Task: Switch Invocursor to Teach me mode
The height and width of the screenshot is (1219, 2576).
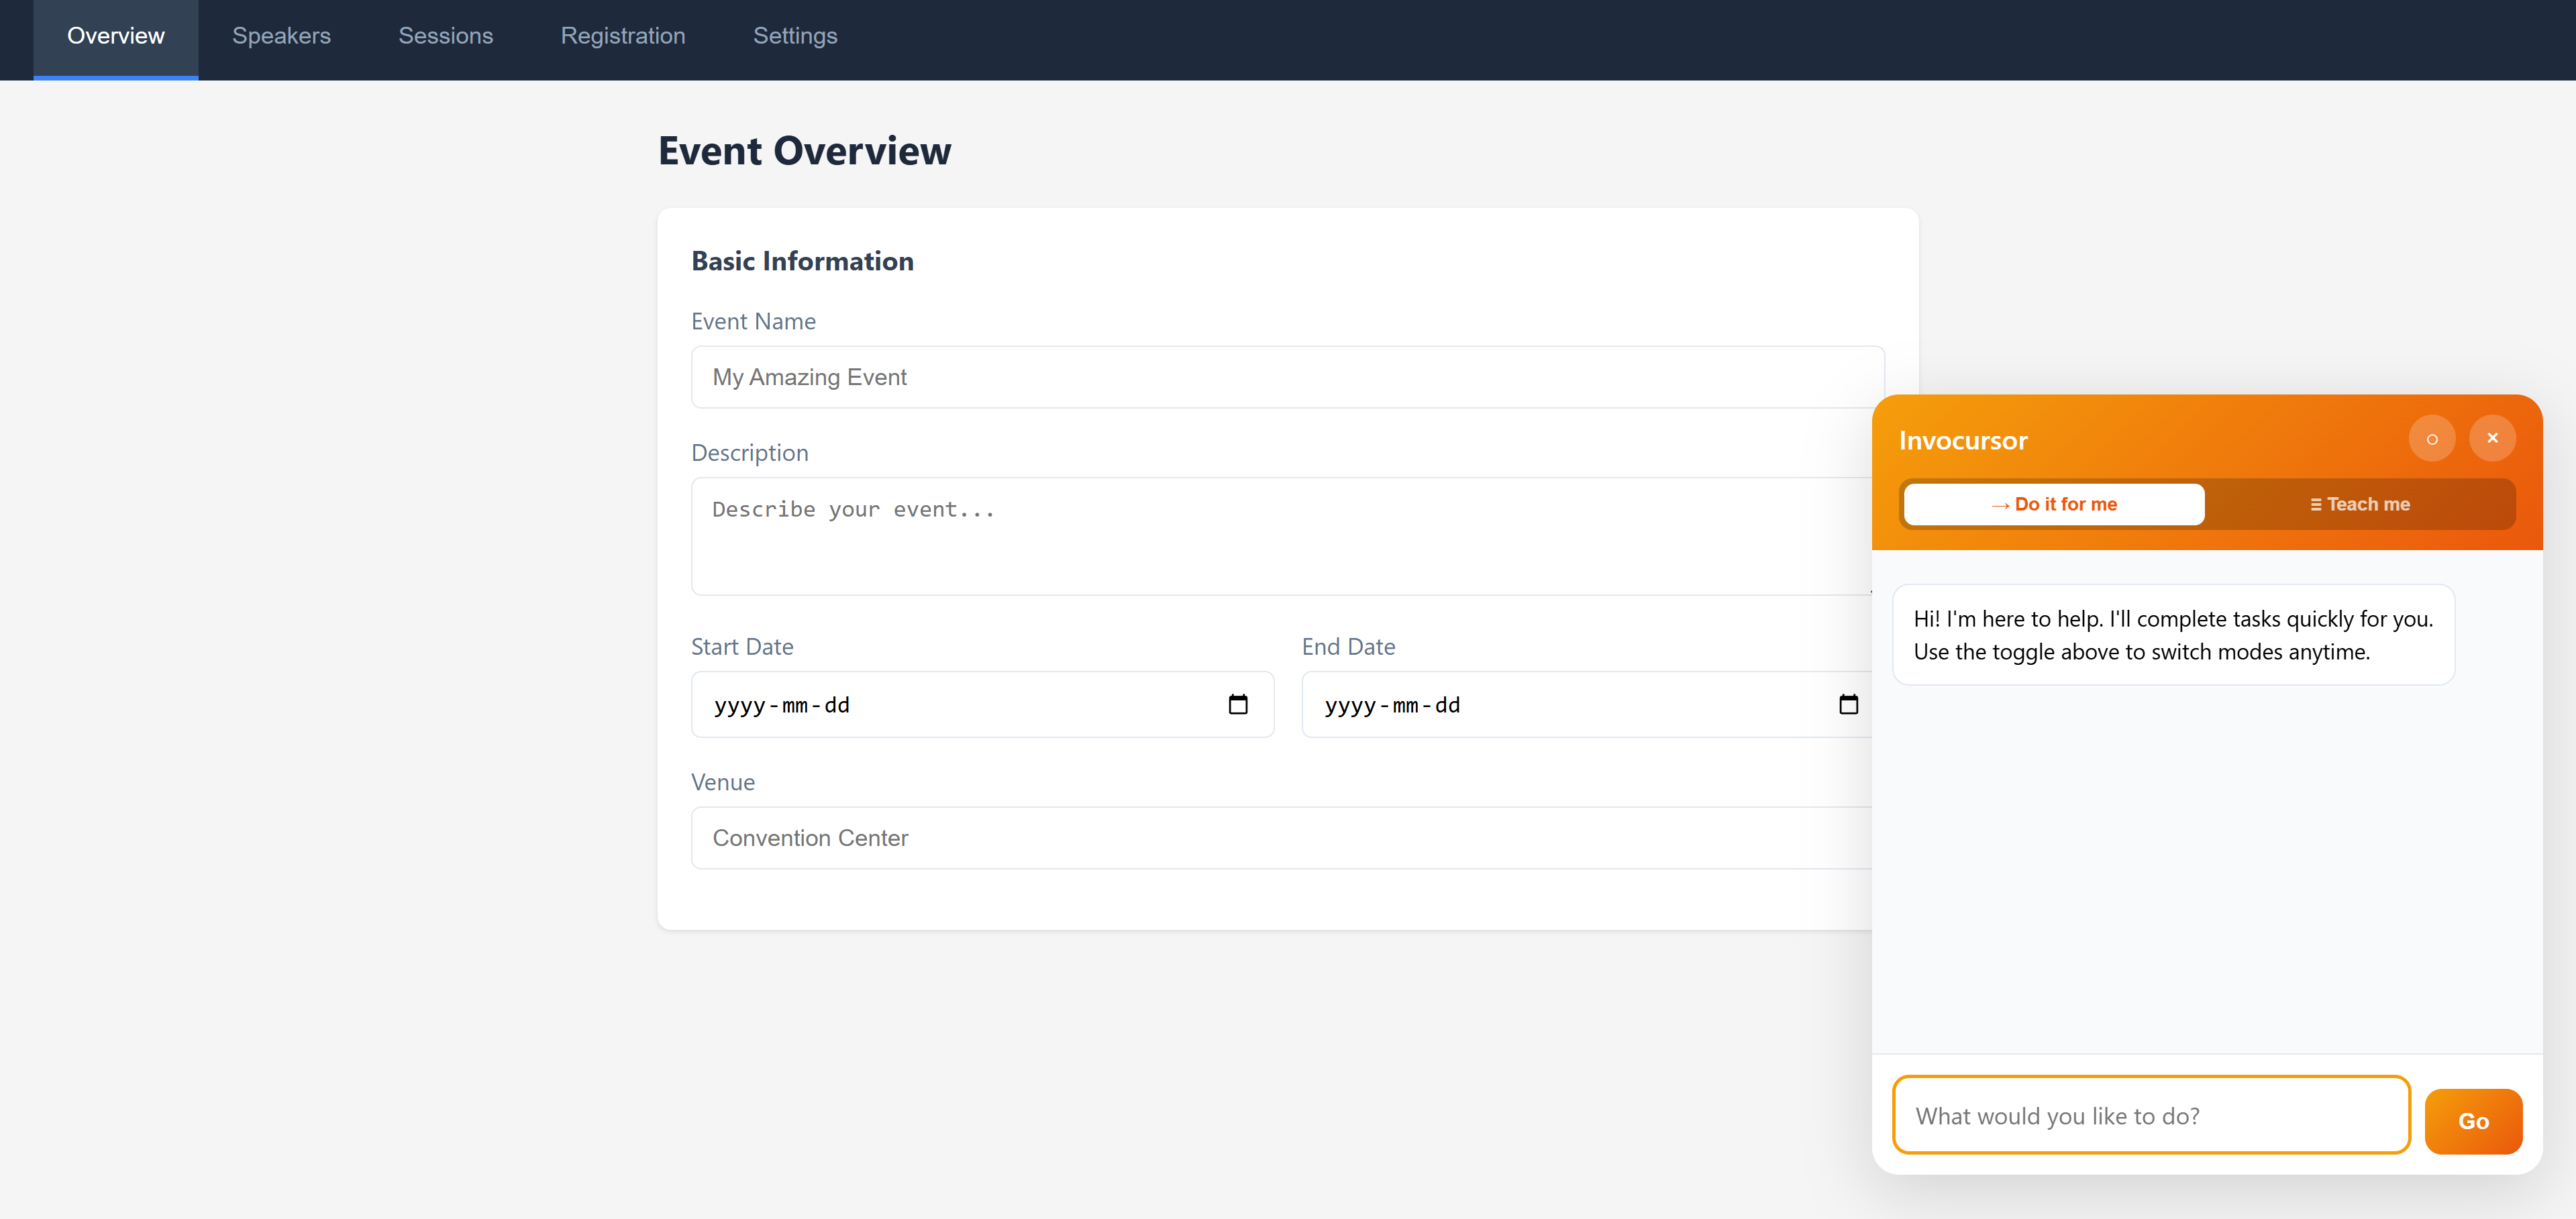Action: [x=2360, y=504]
